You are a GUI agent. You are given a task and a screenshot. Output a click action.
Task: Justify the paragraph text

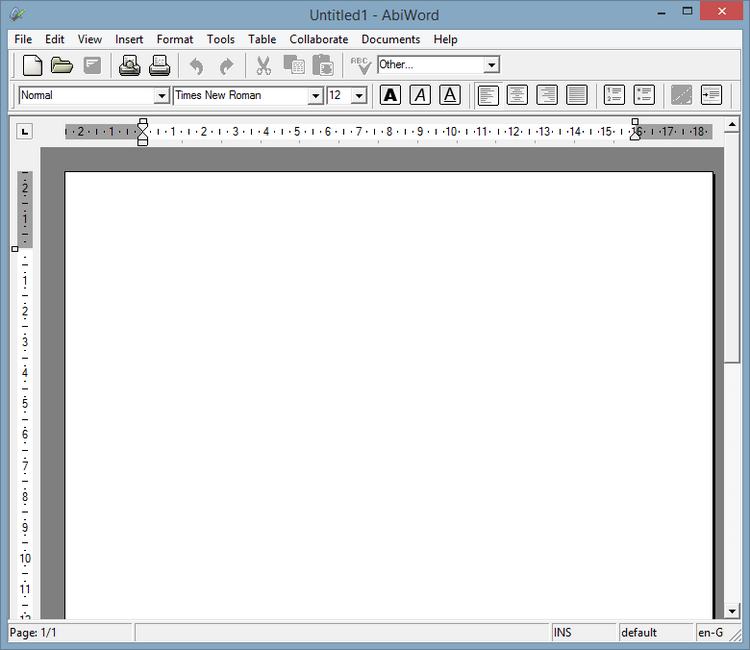577,95
